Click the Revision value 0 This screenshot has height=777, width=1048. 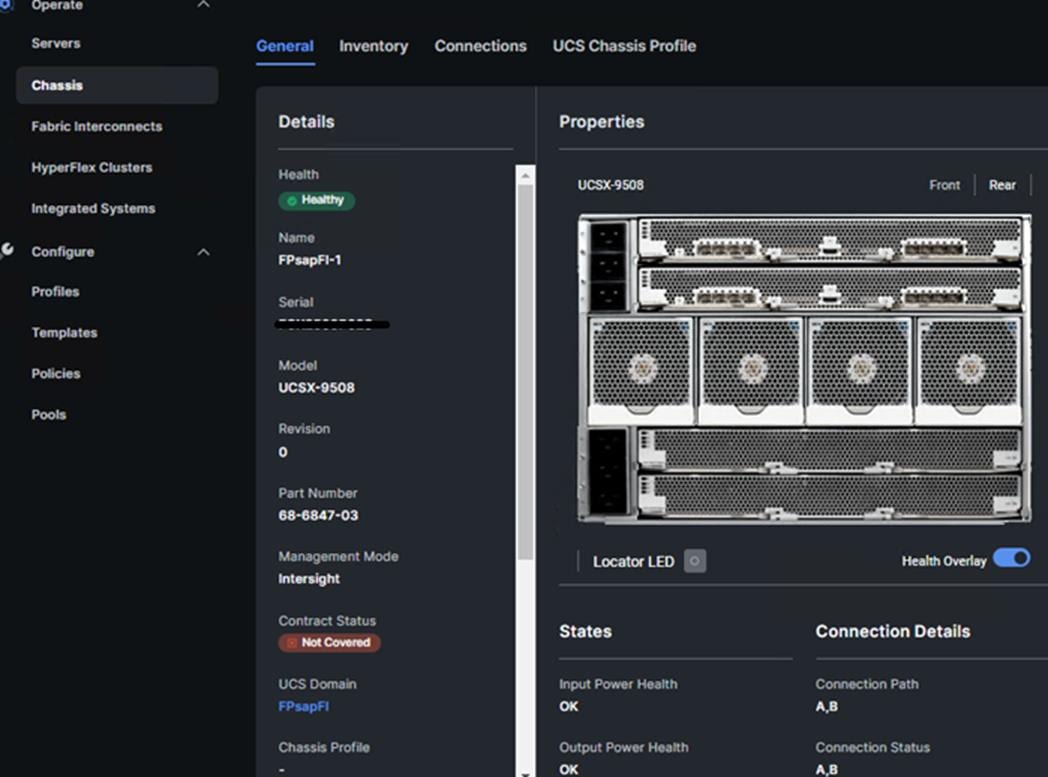pos(283,452)
